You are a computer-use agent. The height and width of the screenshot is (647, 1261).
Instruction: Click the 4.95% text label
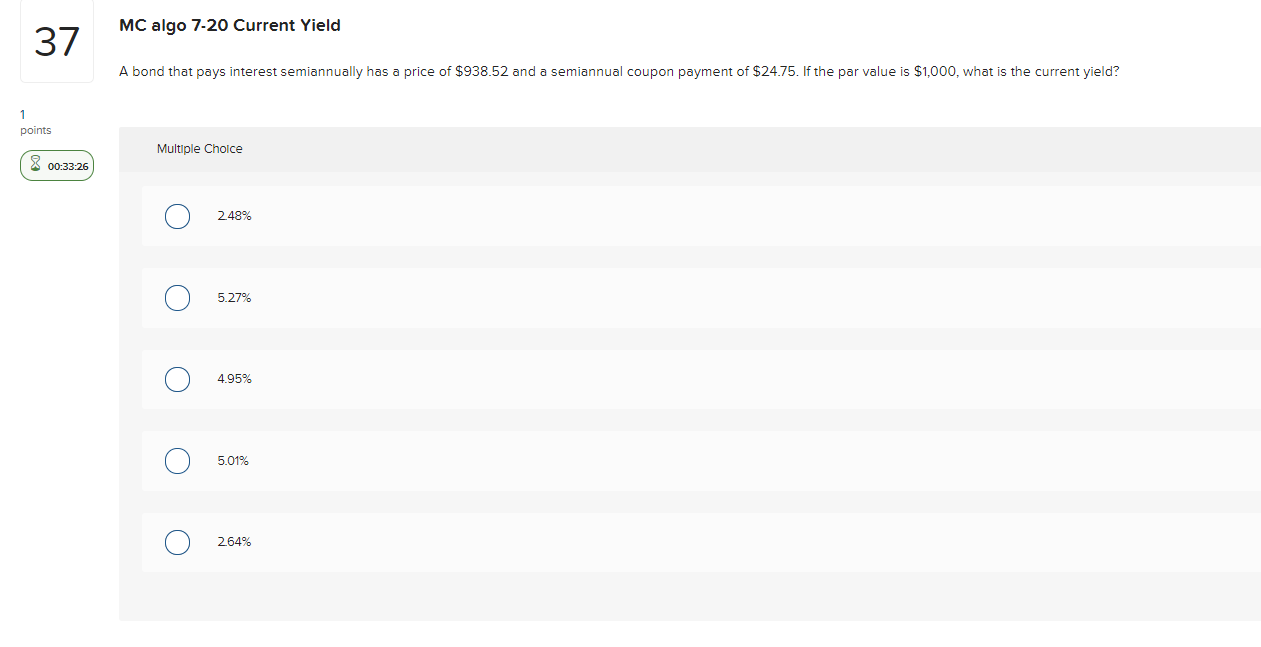click(x=234, y=379)
